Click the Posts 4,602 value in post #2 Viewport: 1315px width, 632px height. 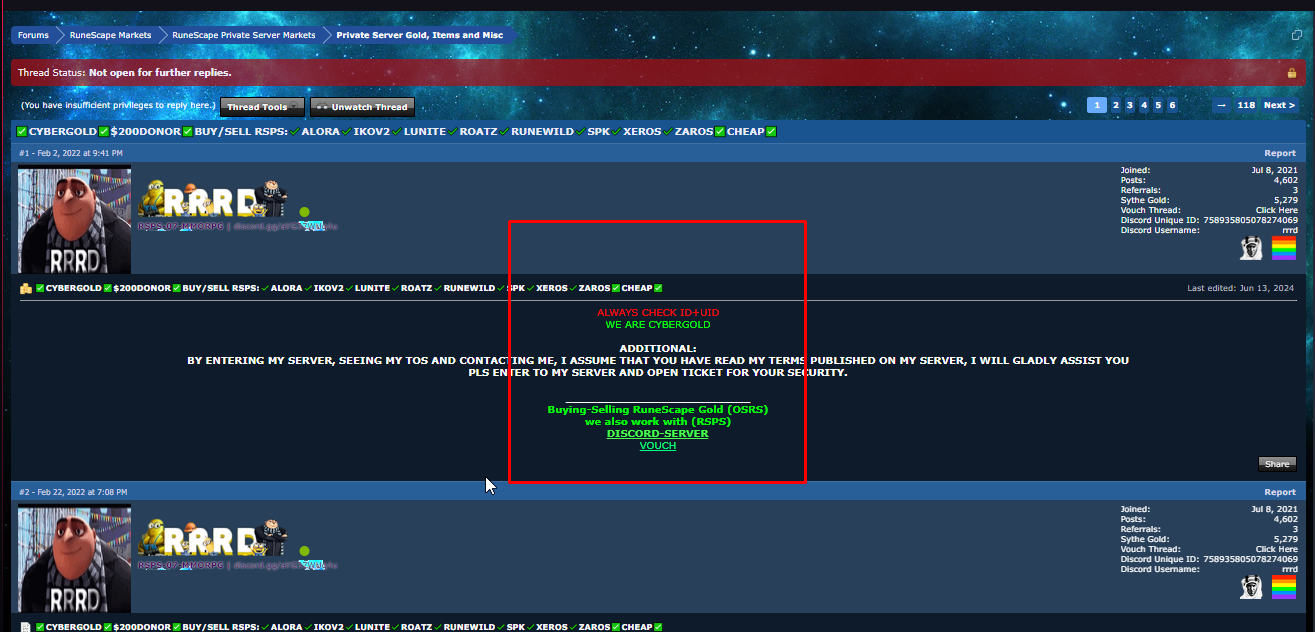tap(1285, 519)
